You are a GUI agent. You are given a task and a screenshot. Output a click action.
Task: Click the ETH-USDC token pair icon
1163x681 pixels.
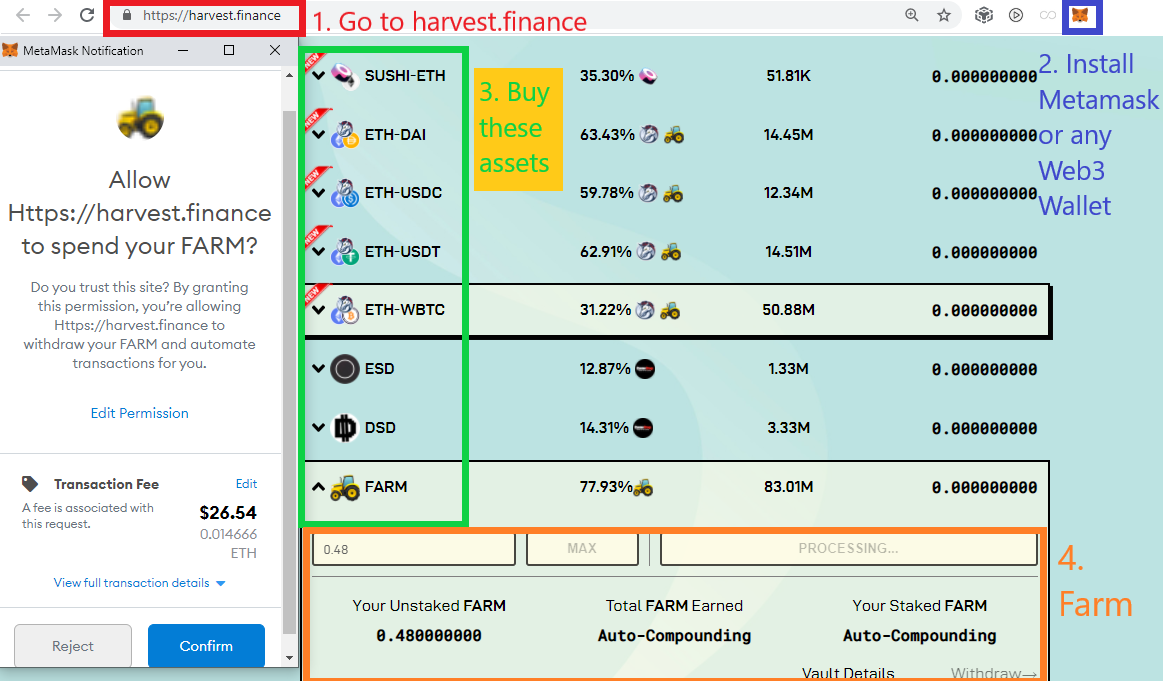point(344,193)
